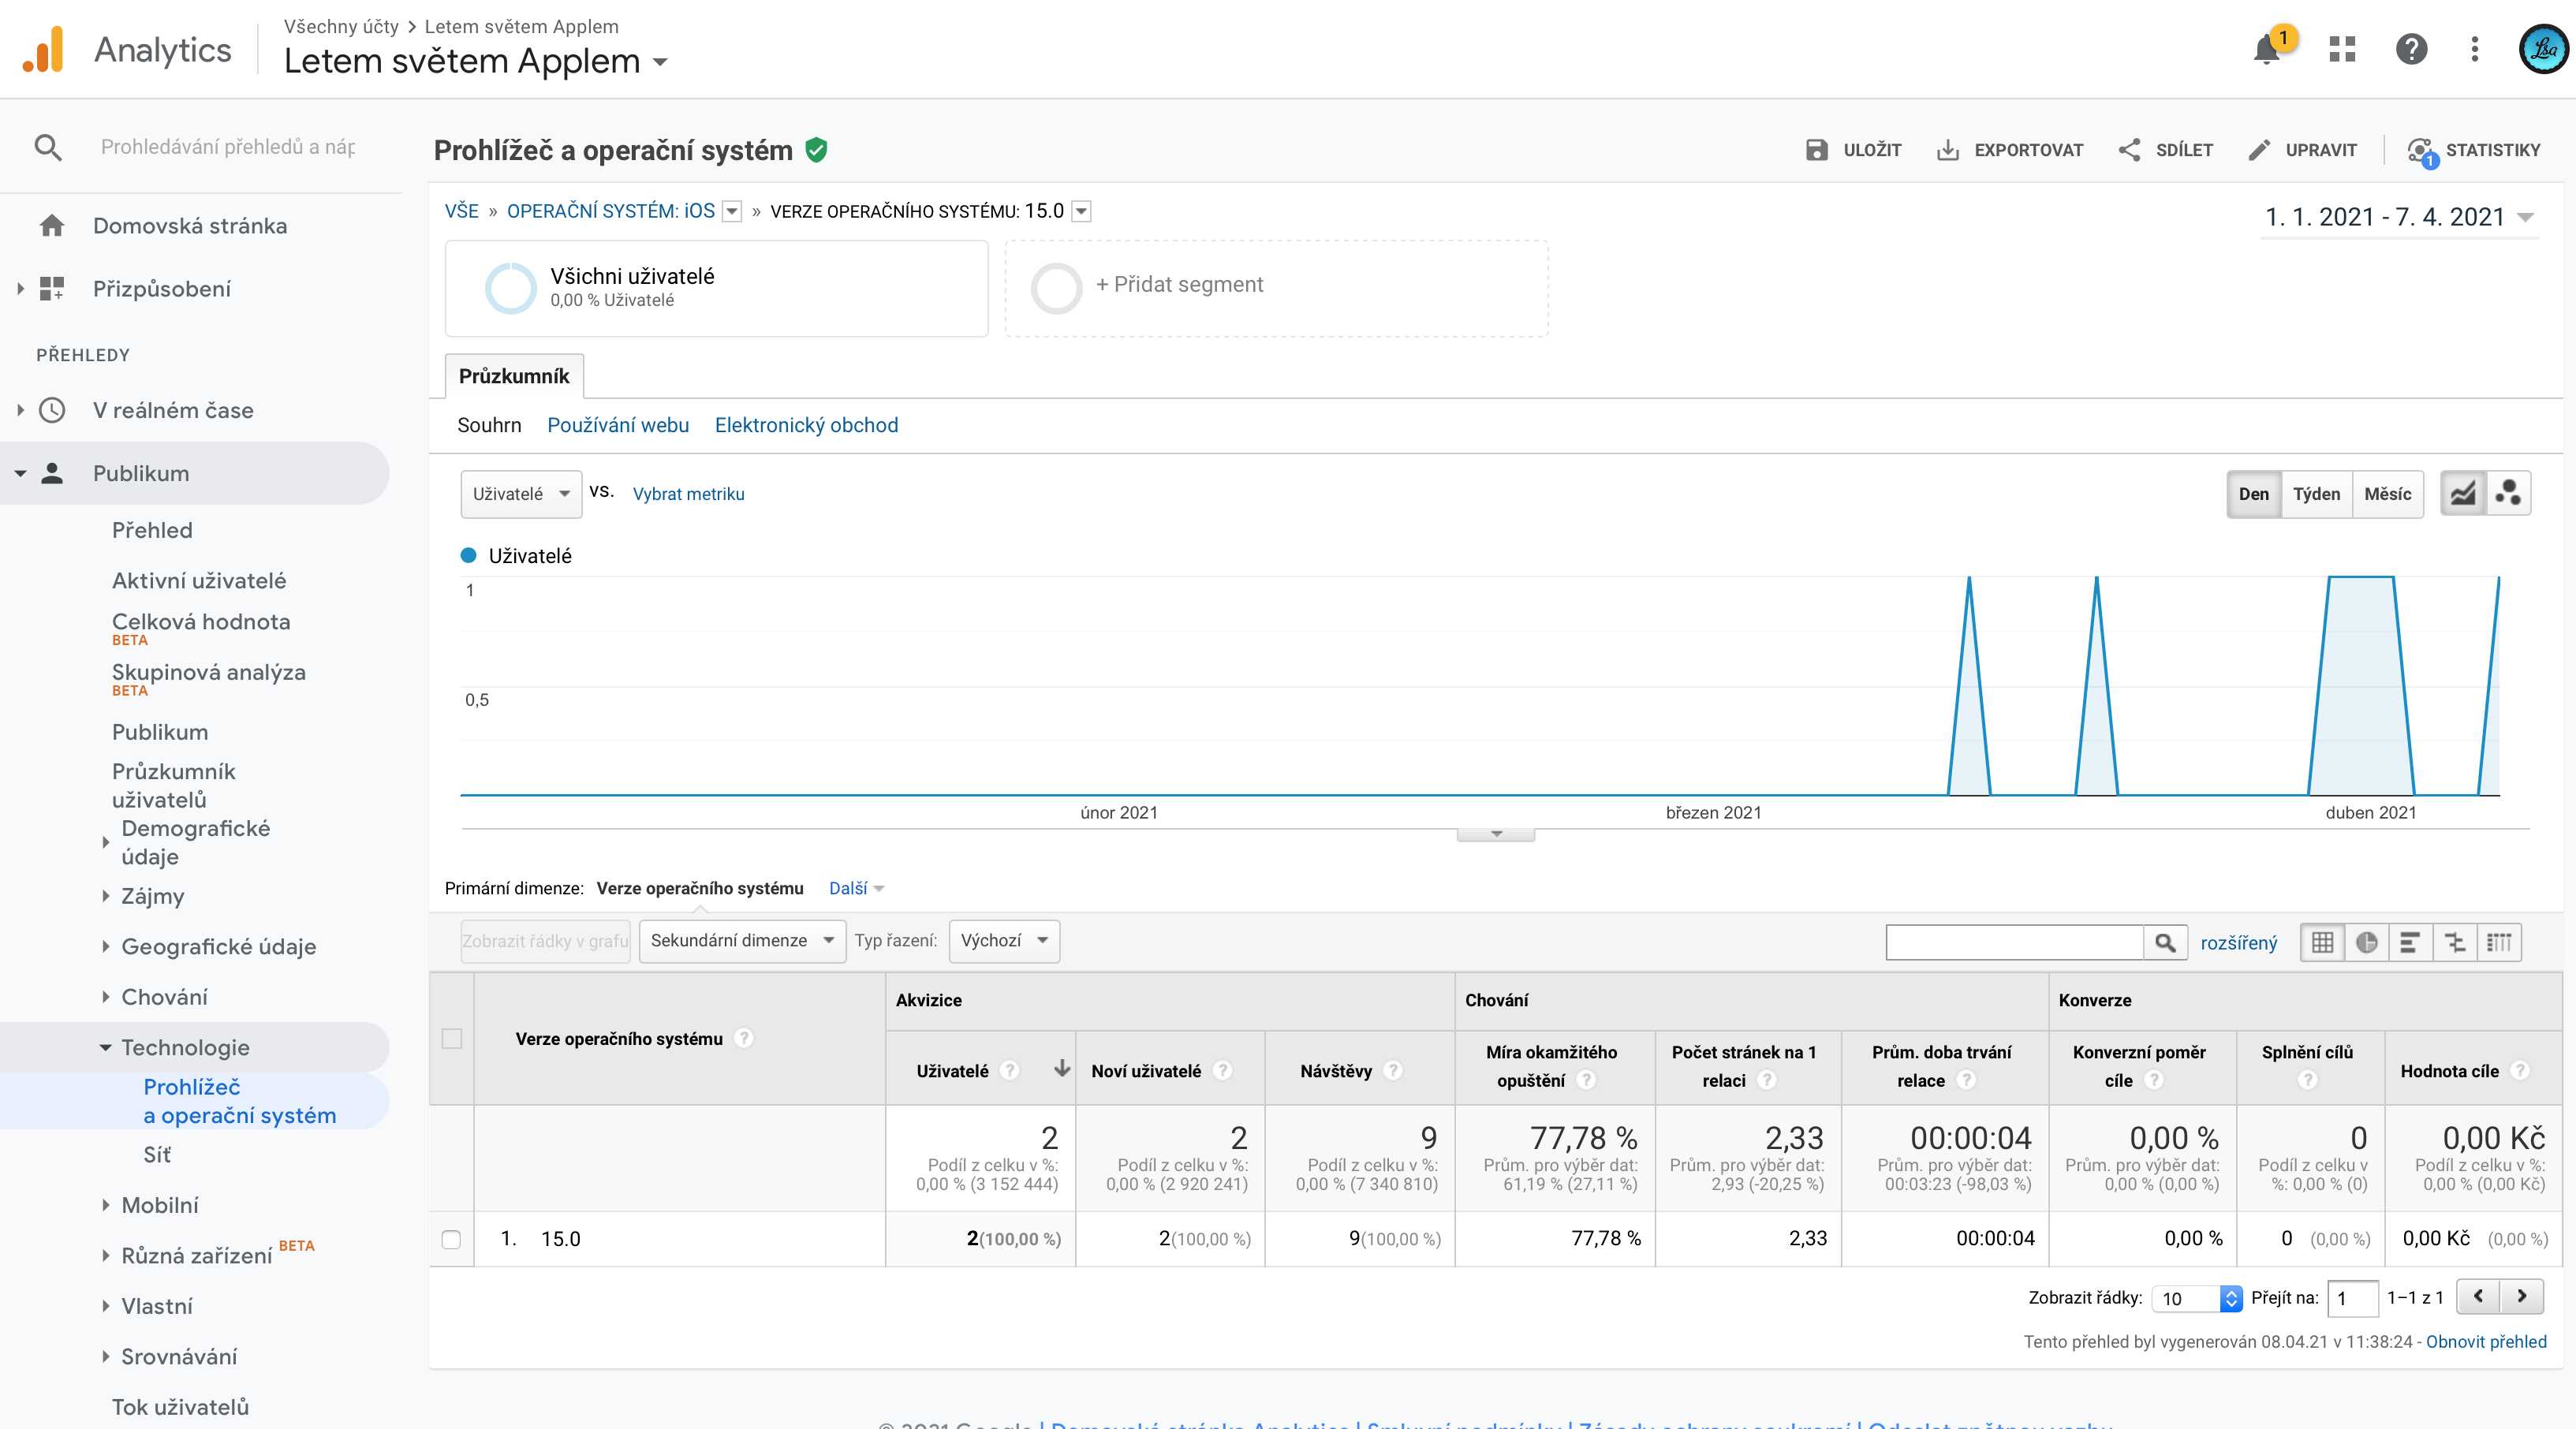Click the help question mark icon
The image size is (2576, 1429).
coord(2411,49)
